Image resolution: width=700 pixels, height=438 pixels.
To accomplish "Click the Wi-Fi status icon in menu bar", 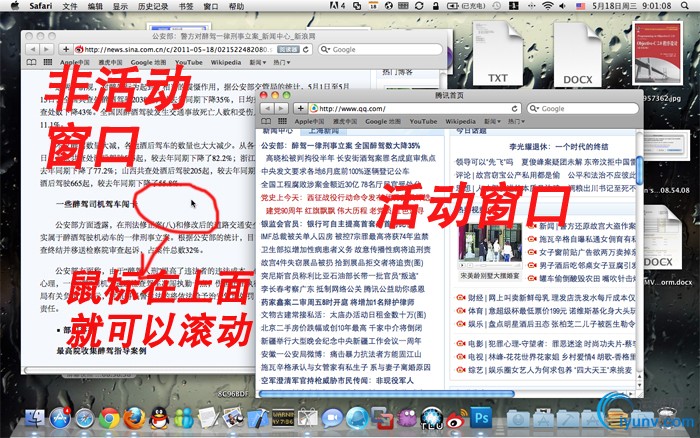I will click(x=548, y=6).
